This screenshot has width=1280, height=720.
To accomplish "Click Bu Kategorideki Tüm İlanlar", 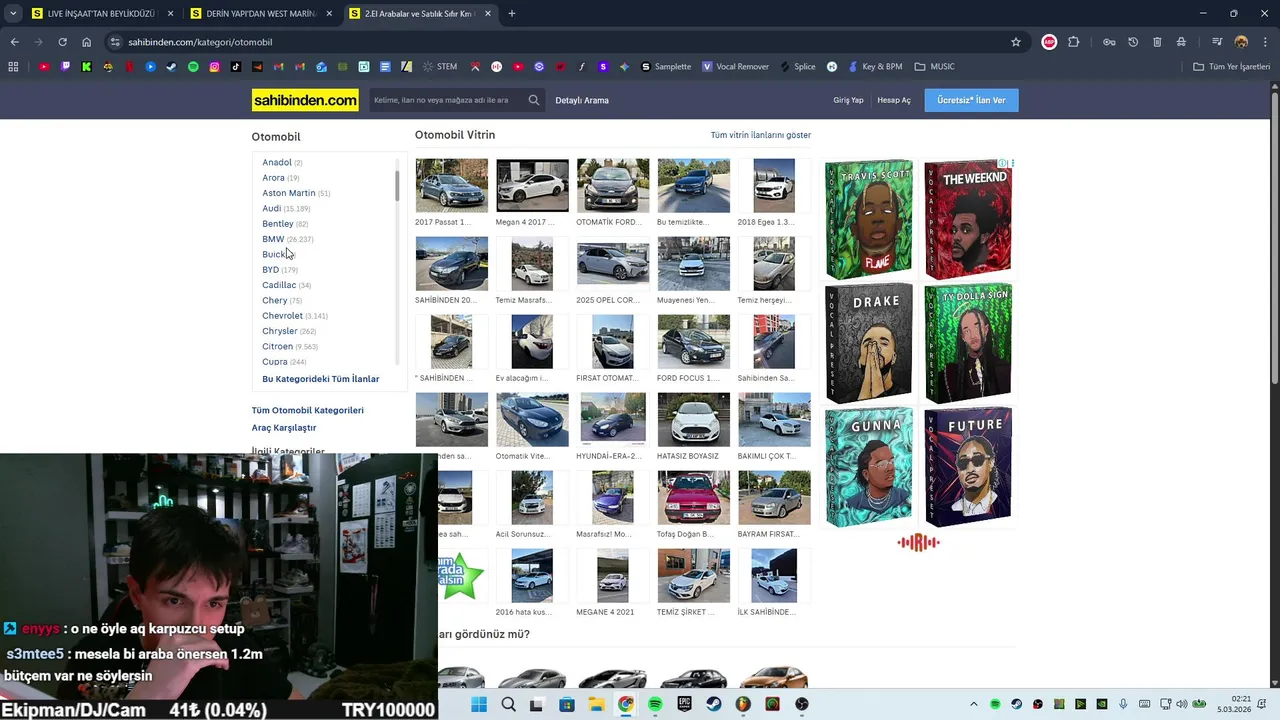I will [x=321, y=379].
